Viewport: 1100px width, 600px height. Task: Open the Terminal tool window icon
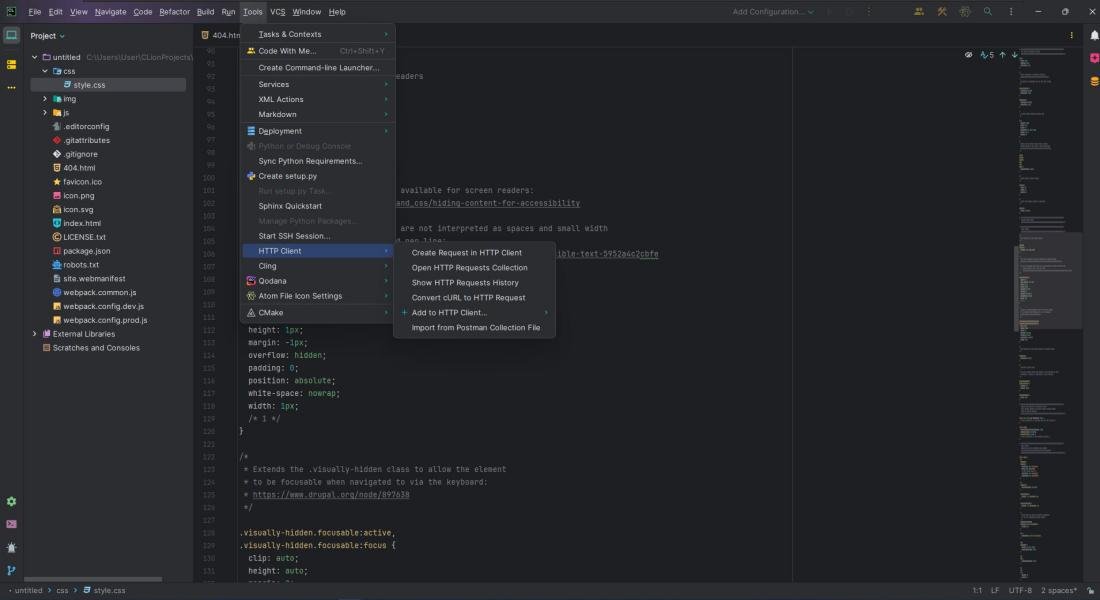click(x=11, y=524)
